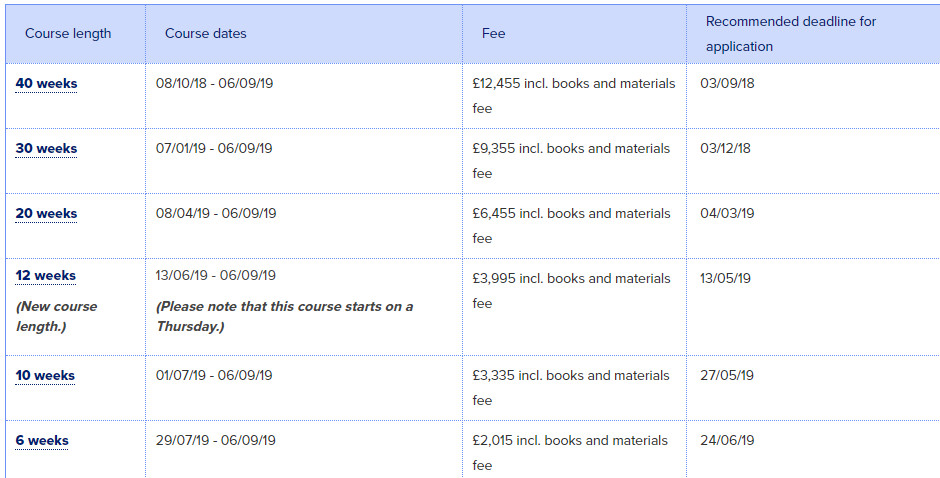
Task: Open the 20 weeks course link
Action: point(46,213)
